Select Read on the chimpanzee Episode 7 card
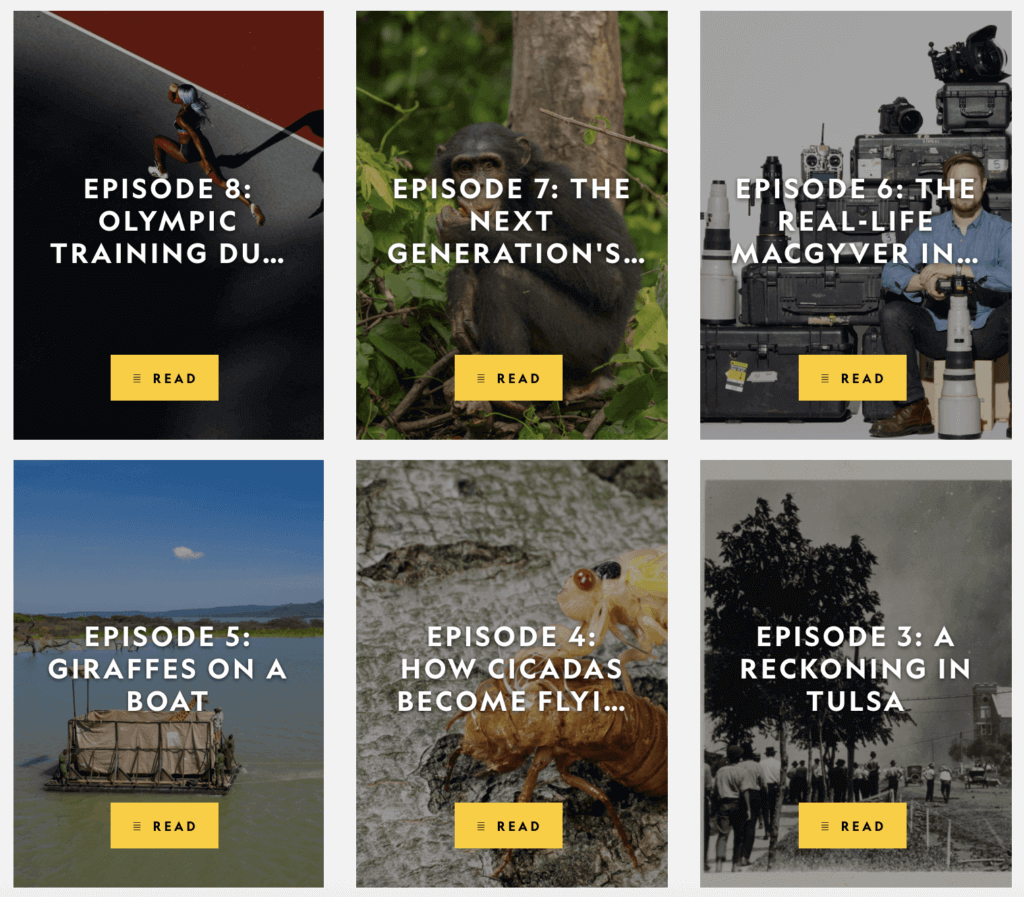Image resolution: width=1024 pixels, height=897 pixels. pyautogui.click(x=509, y=378)
